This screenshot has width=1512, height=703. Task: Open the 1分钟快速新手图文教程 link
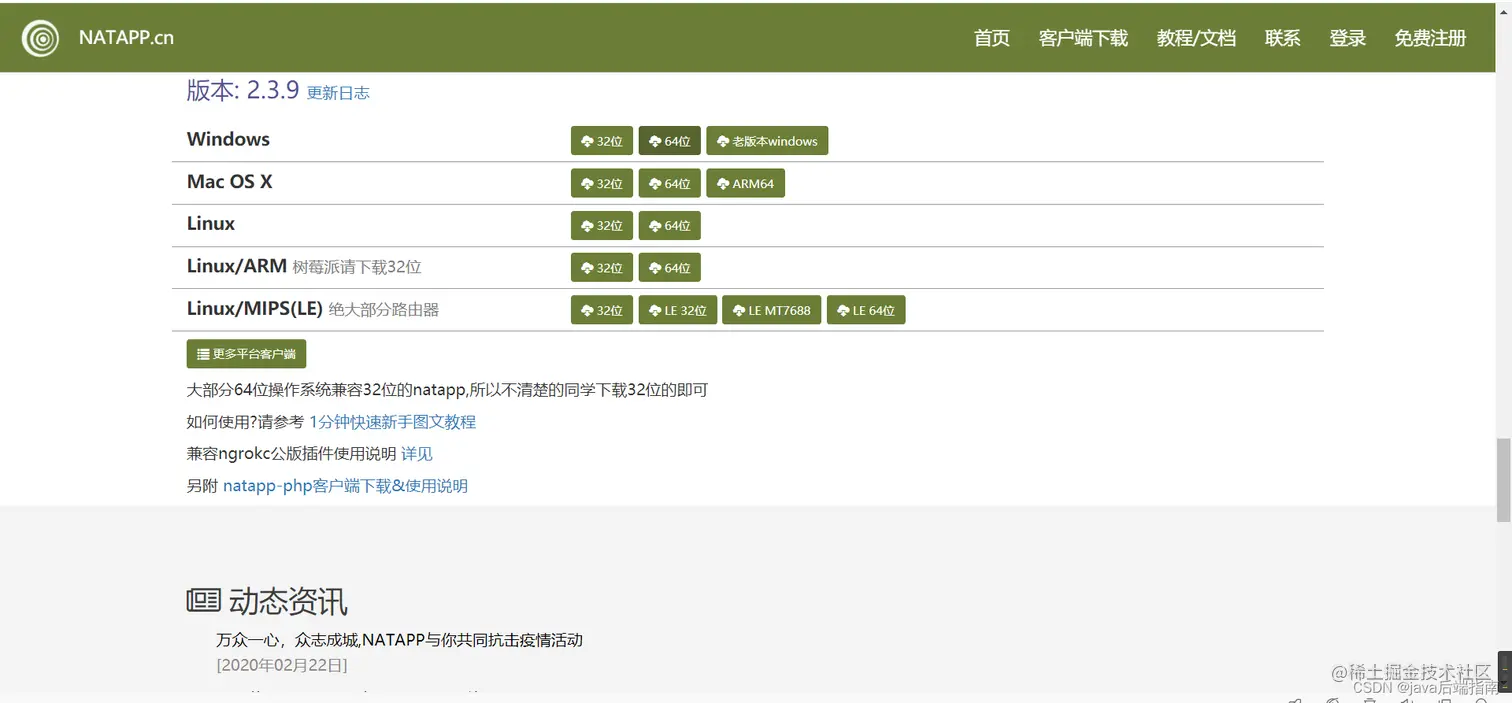[x=392, y=422]
